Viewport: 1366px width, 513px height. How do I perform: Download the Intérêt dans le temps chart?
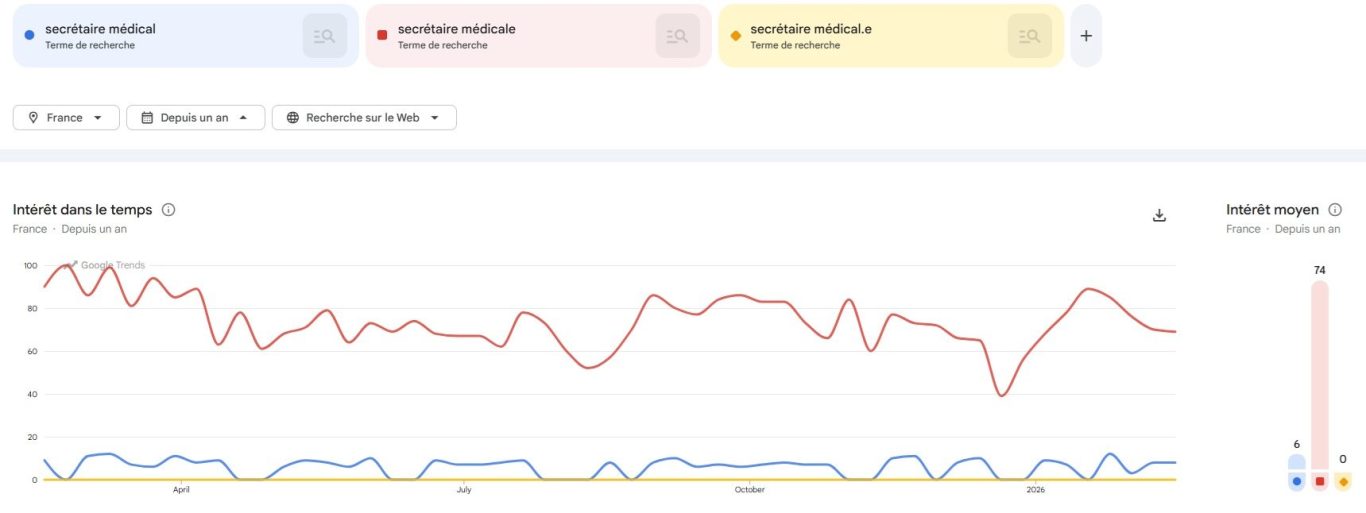click(x=1160, y=215)
